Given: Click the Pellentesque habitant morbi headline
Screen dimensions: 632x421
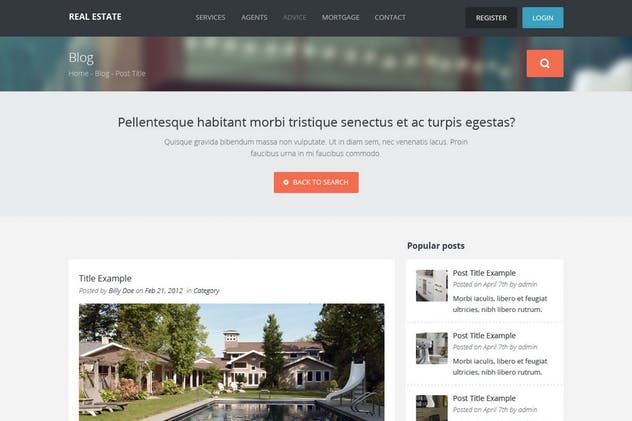Looking at the screenshot, I should tap(316, 122).
